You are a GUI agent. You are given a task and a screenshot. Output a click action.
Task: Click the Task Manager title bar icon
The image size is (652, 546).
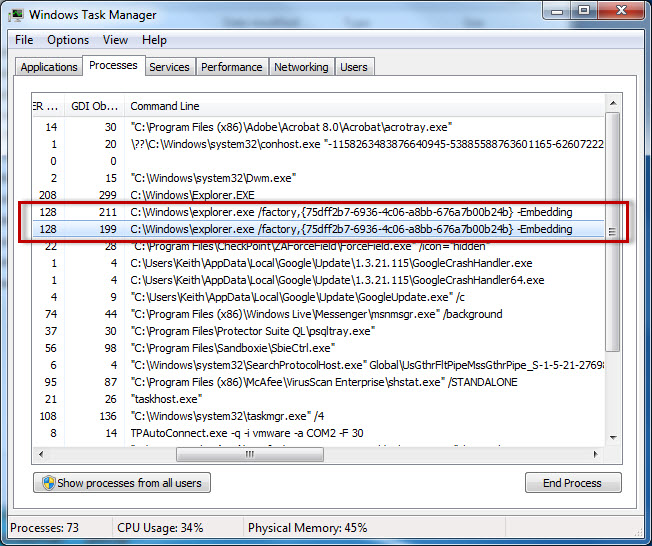click(x=16, y=14)
